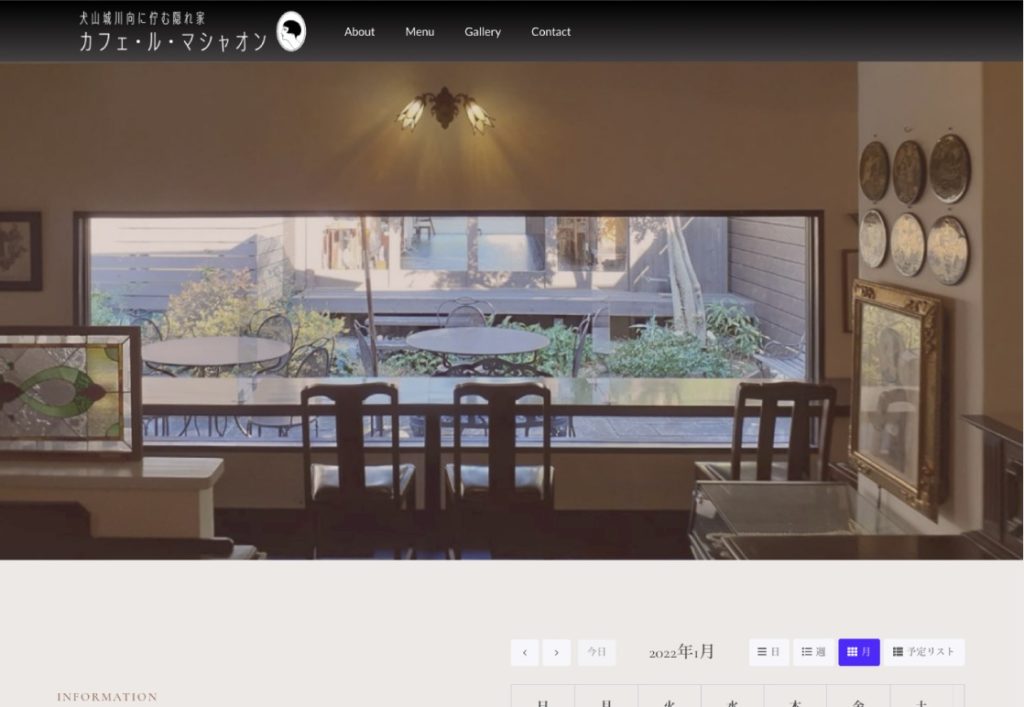Screen dimensions: 1024x707
Task: Go to the Gallery page
Action: 482,32
